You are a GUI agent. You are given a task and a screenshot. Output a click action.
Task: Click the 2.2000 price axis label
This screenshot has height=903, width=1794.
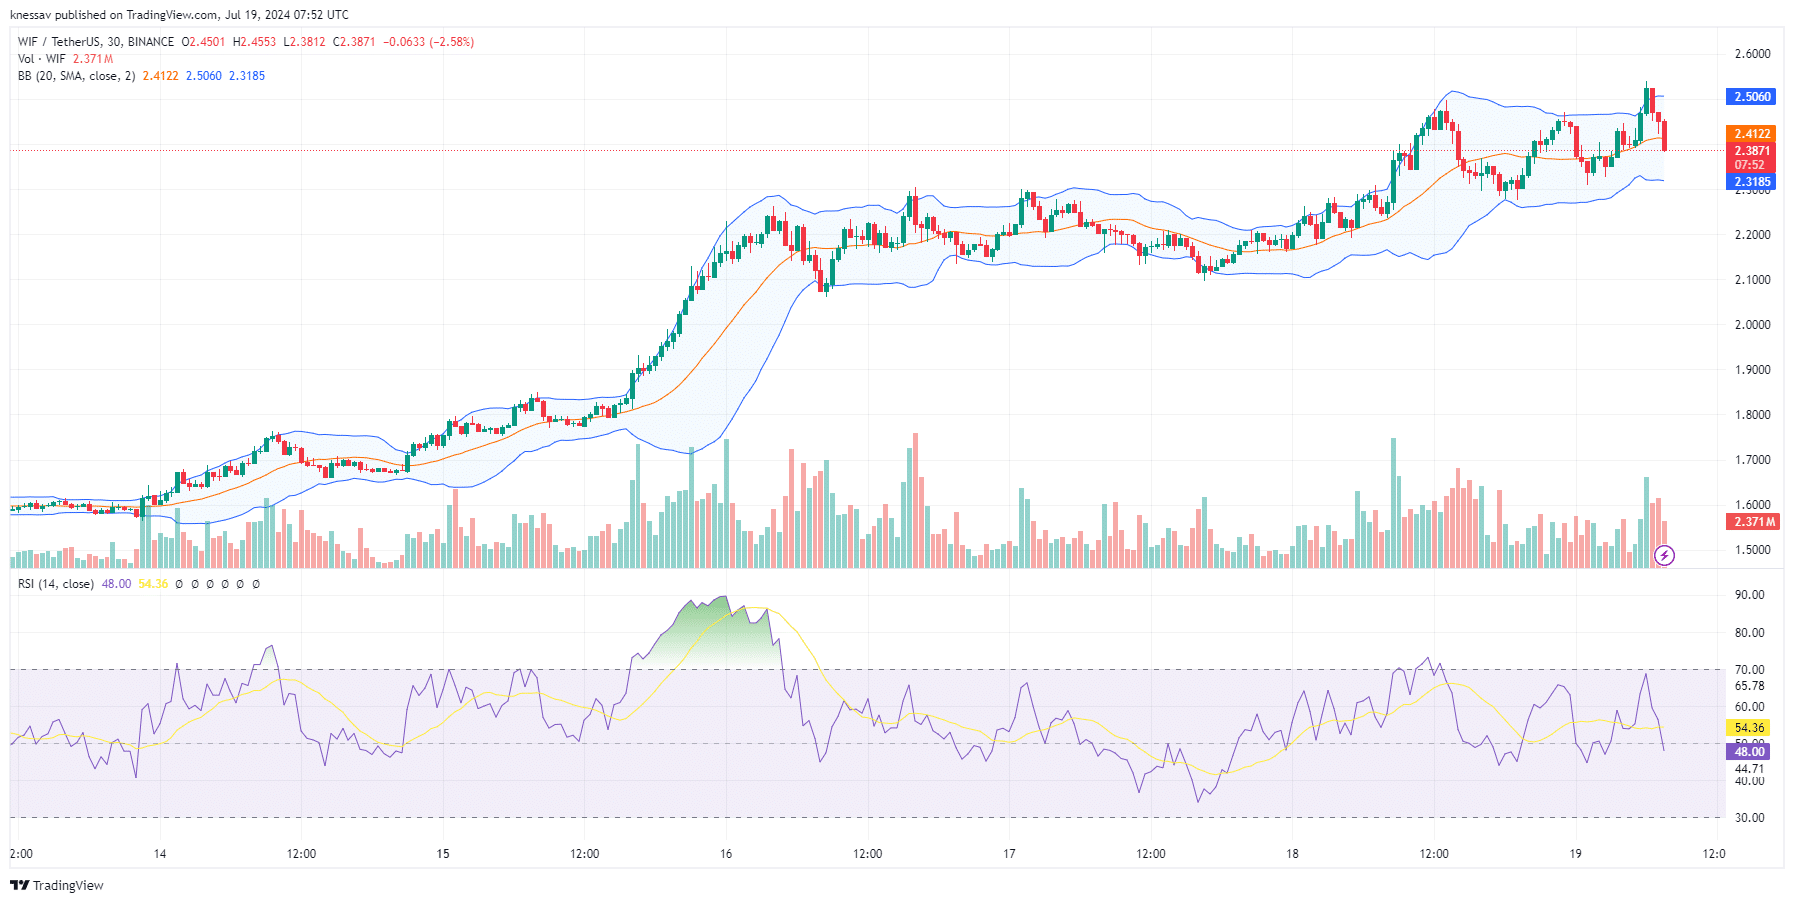coord(1752,235)
